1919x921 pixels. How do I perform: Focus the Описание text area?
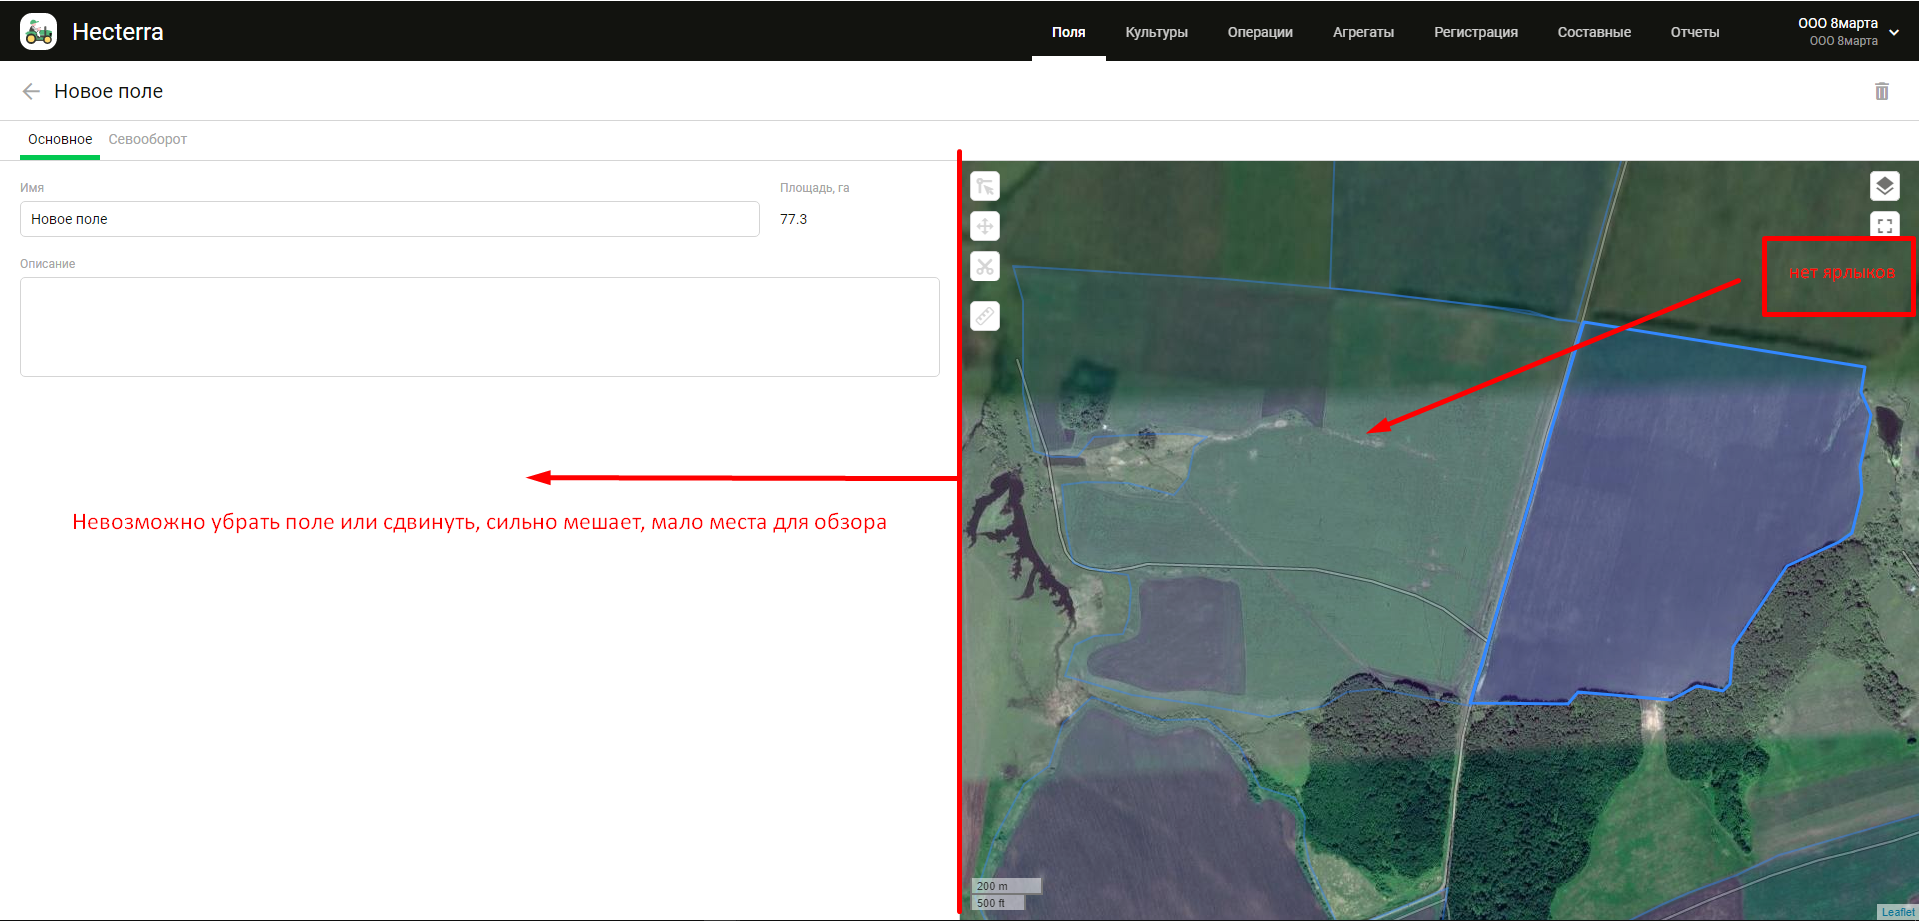click(x=479, y=327)
